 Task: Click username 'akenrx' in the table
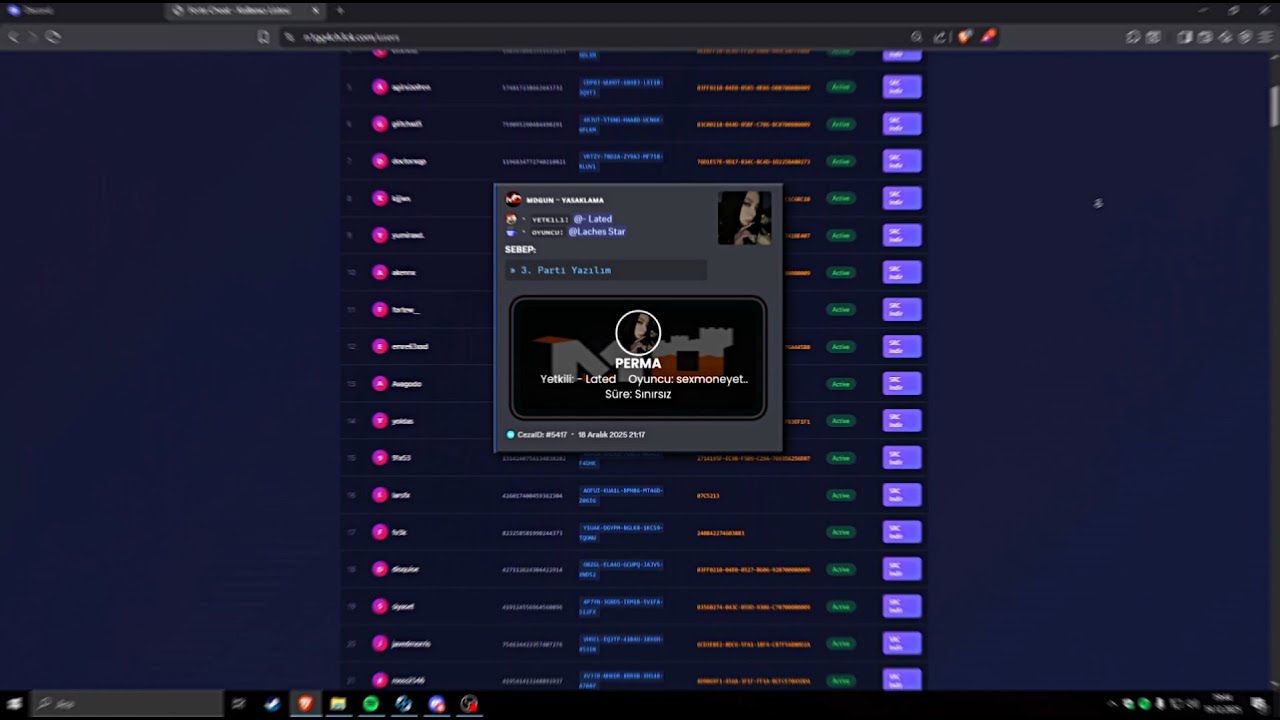coord(403,272)
